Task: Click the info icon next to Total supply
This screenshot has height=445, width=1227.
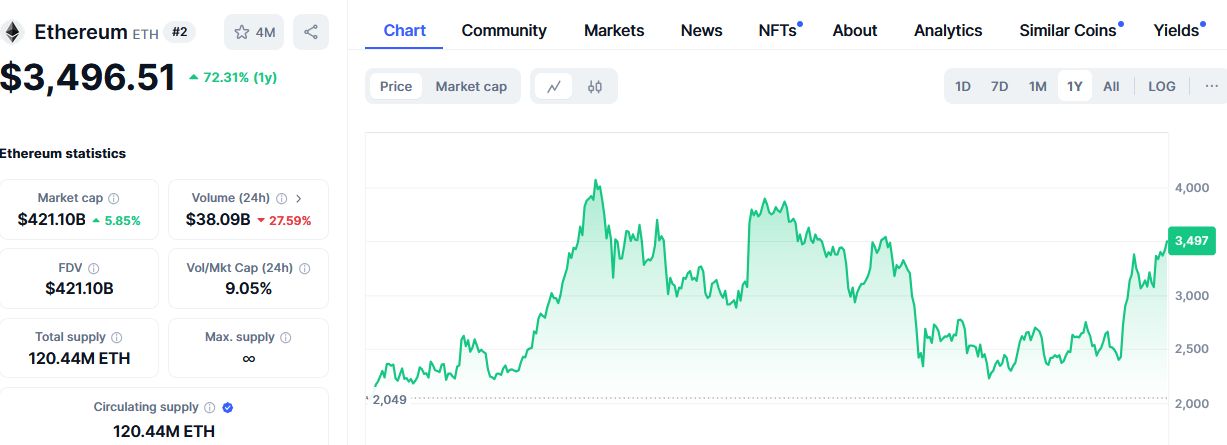Action: point(117,337)
